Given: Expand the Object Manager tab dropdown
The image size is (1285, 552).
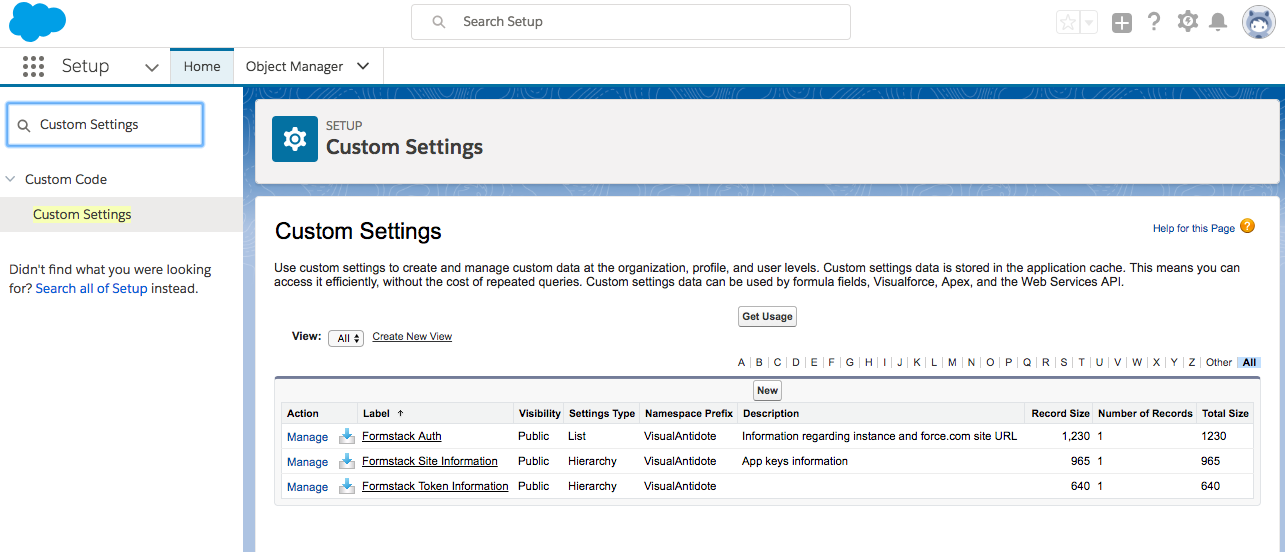Looking at the screenshot, I should click(363, 67).
